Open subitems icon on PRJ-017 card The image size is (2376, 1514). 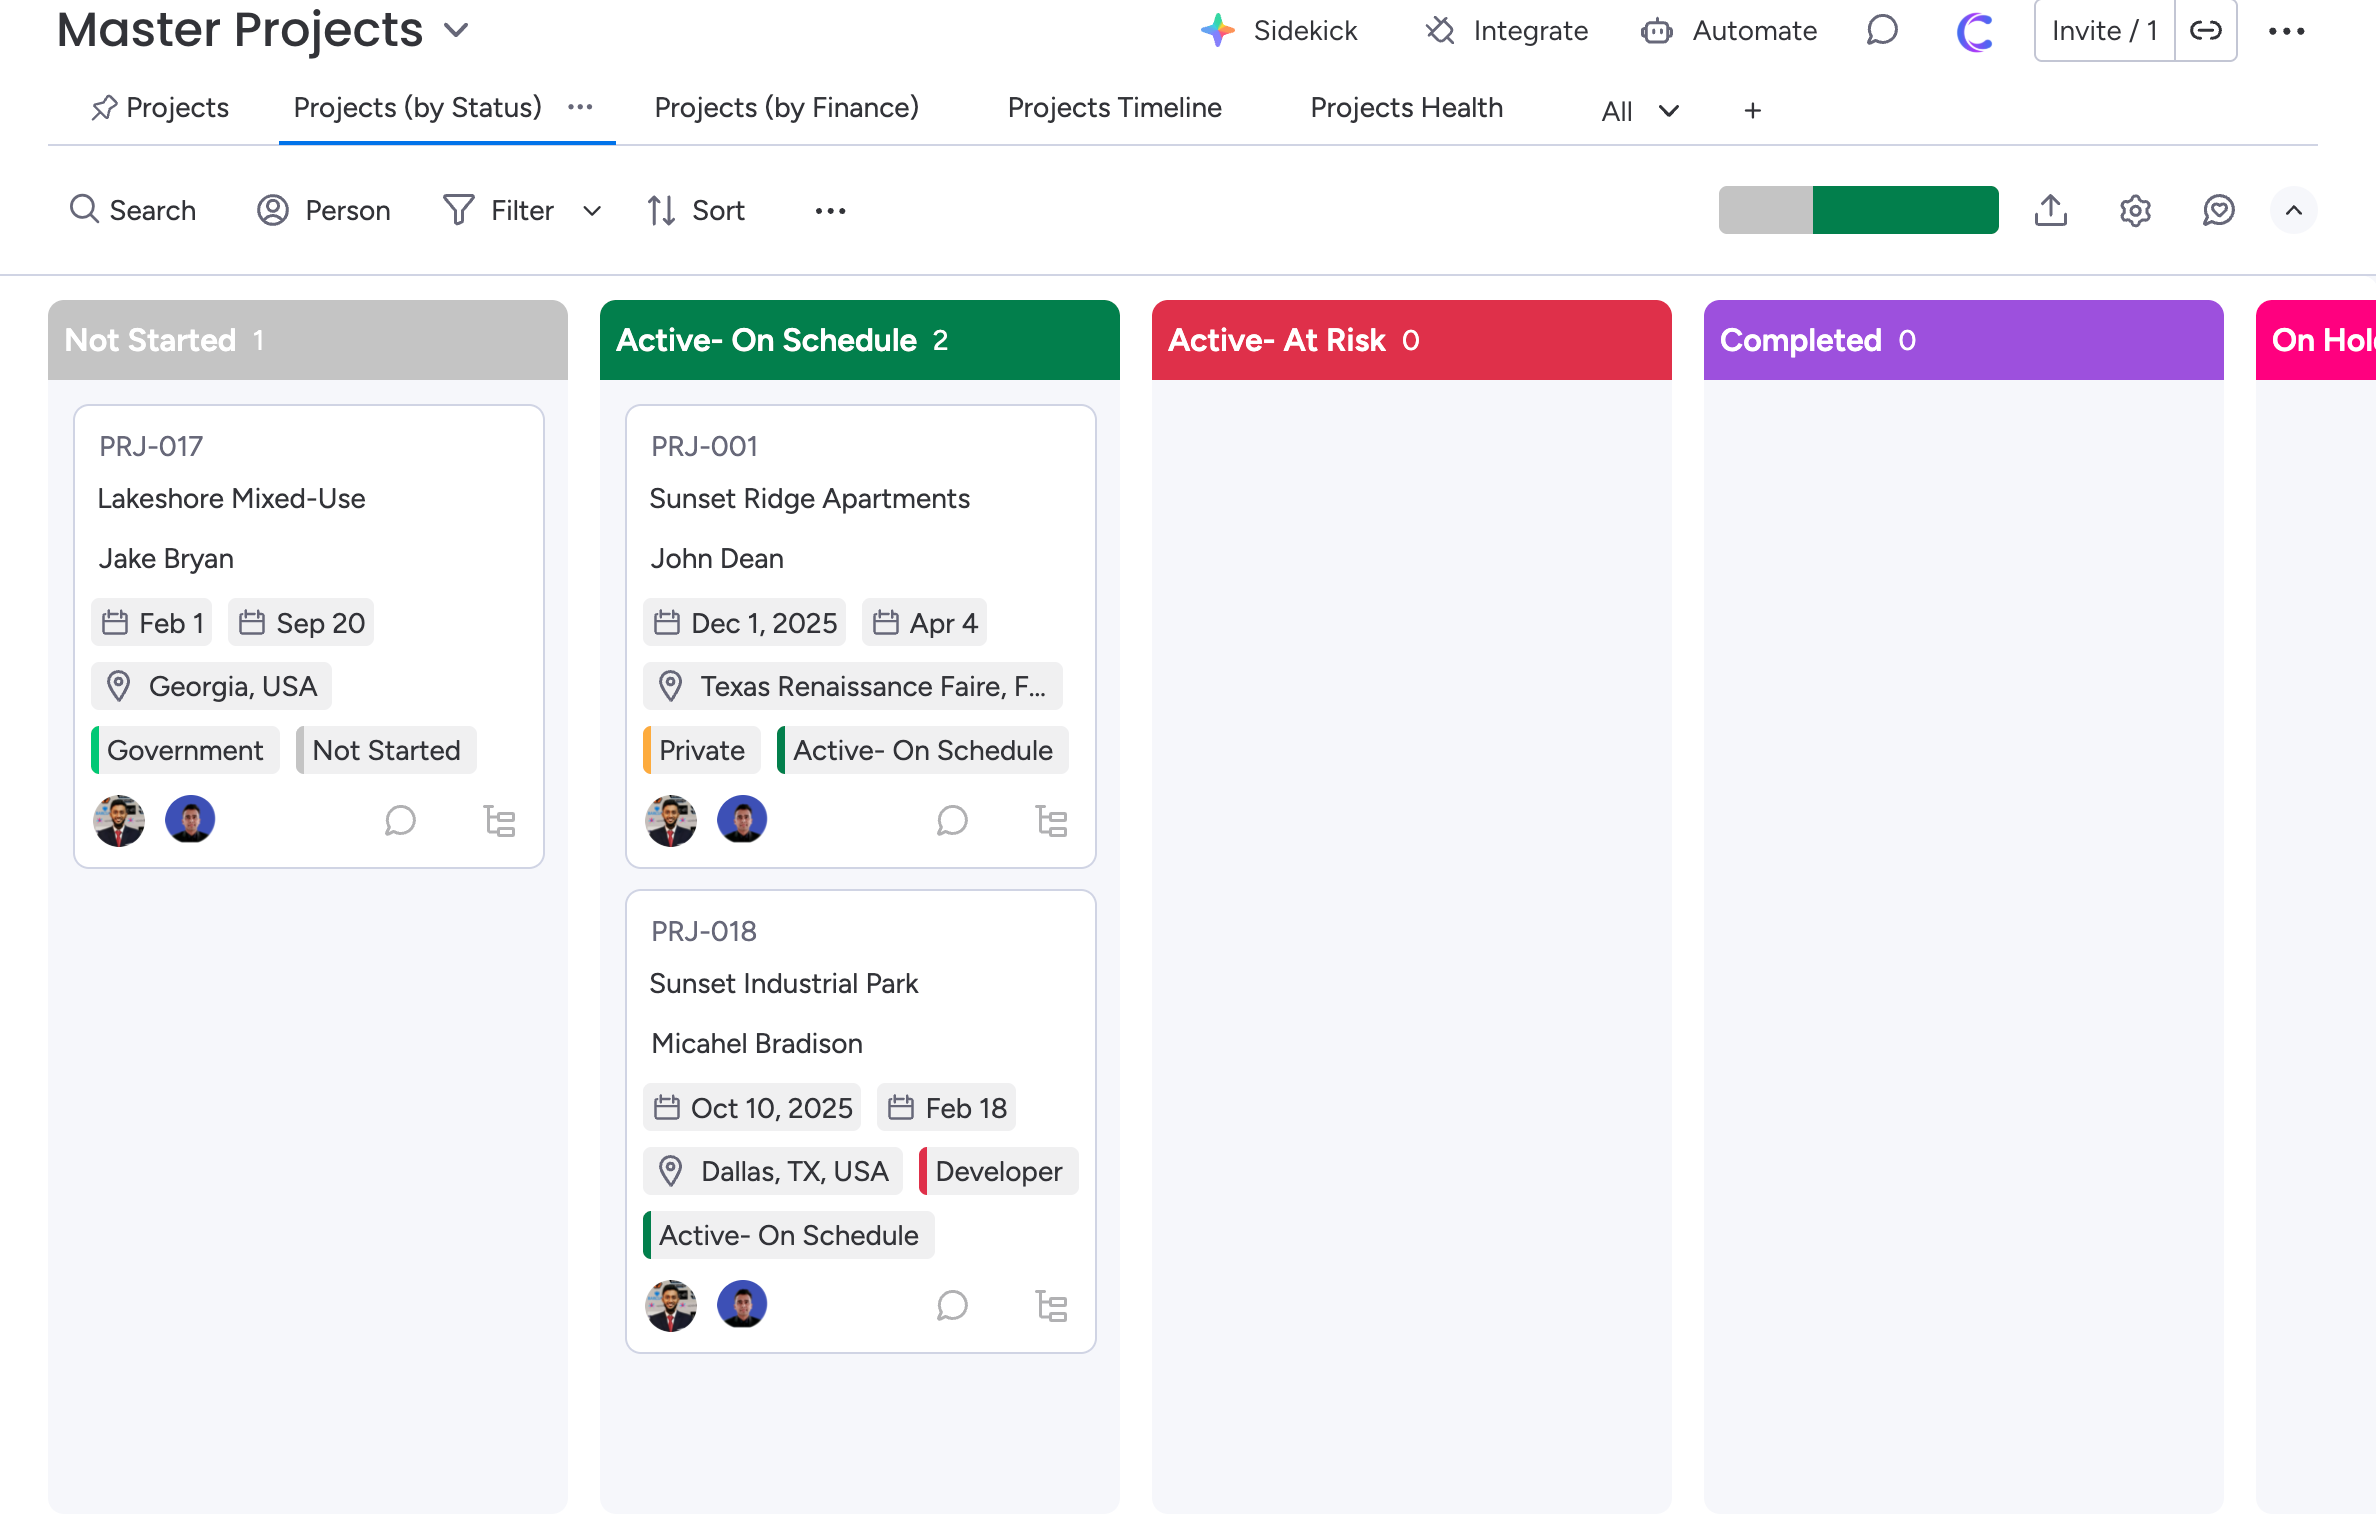pyautogui.click(x=499, y=821)
